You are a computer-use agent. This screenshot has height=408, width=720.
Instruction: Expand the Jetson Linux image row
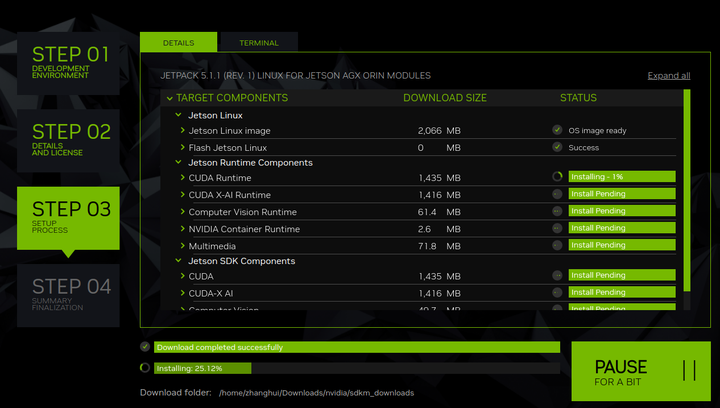[182, 131]
